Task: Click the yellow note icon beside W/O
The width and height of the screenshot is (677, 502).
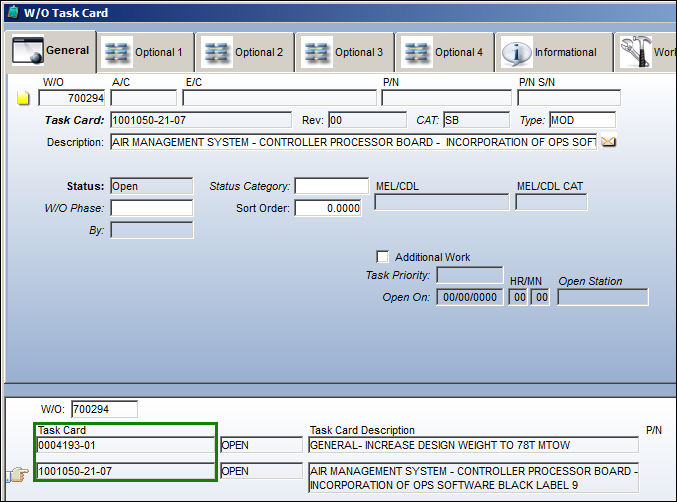Action: pyautogui.click(x=23, y=98)
